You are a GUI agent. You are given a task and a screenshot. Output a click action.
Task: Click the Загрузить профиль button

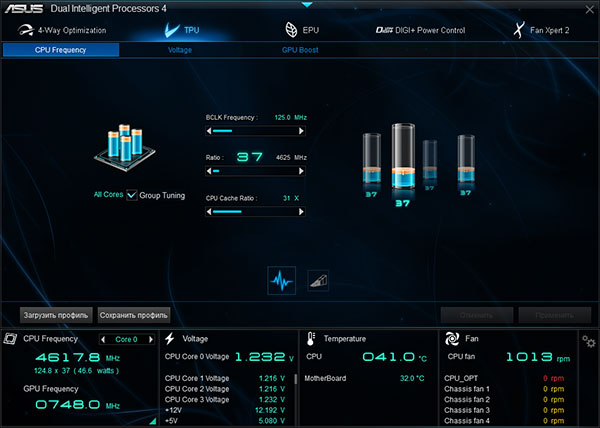tap(56, 315)
